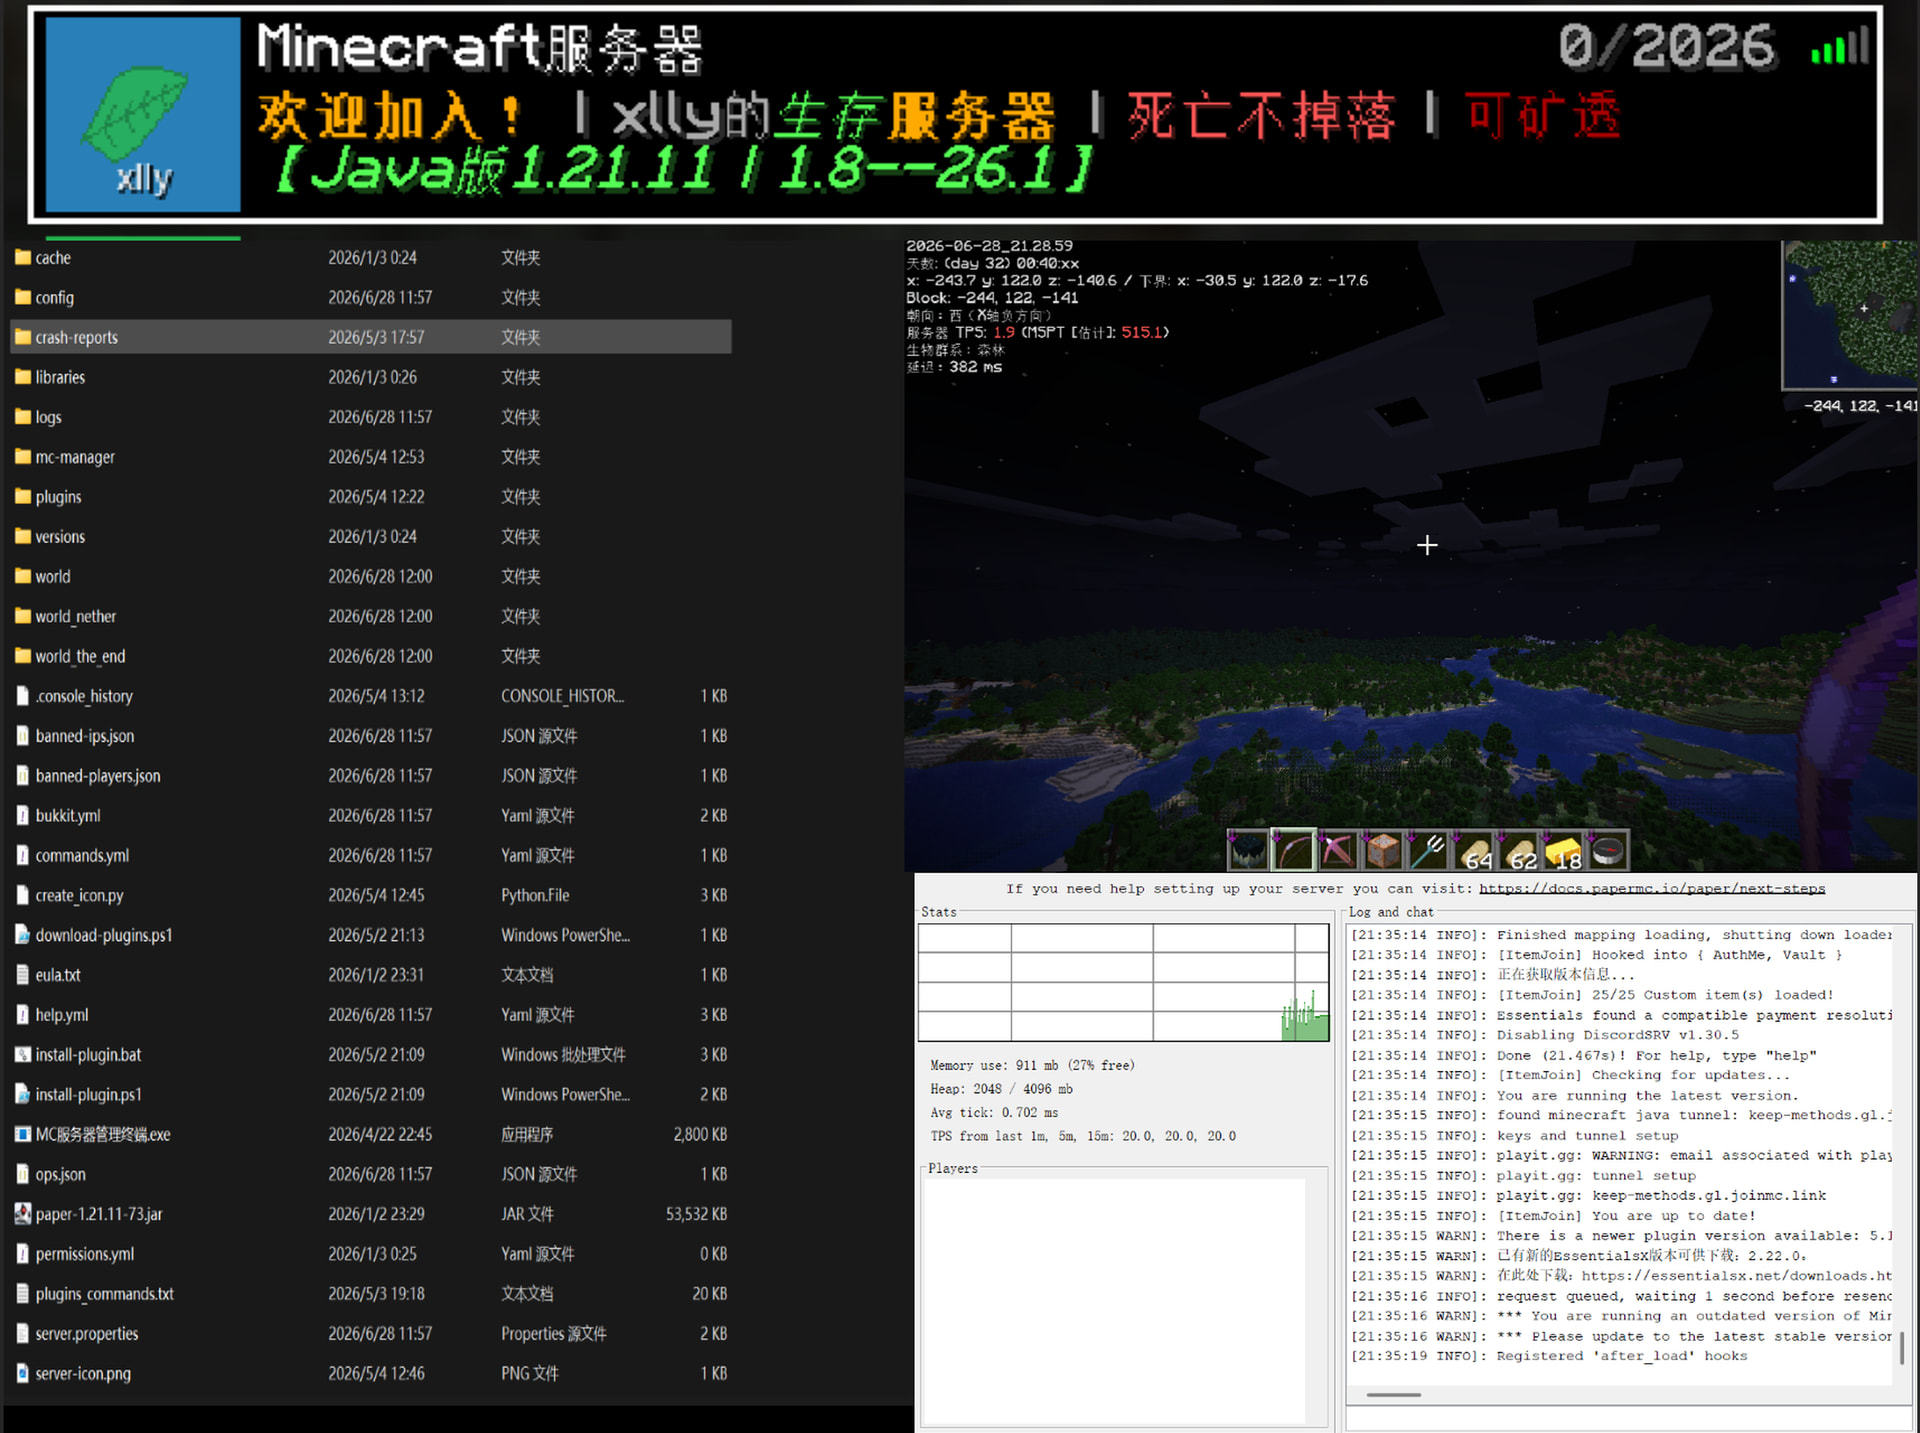Select the eula.txt file name
The height and width of the screenshot is (1433, 1920).
click(58, 975)
